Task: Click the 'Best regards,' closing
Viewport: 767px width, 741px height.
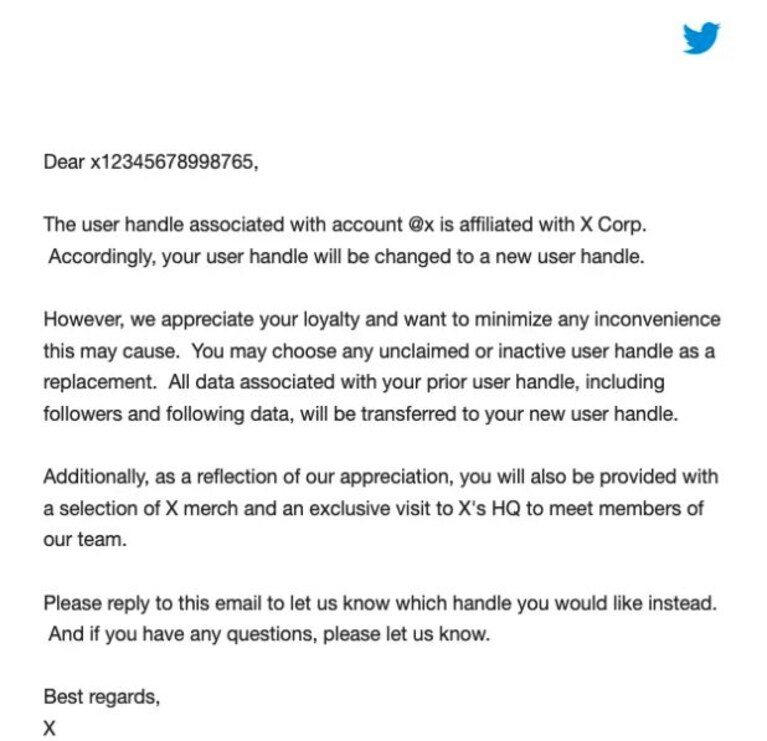Action: click(102, 697)
